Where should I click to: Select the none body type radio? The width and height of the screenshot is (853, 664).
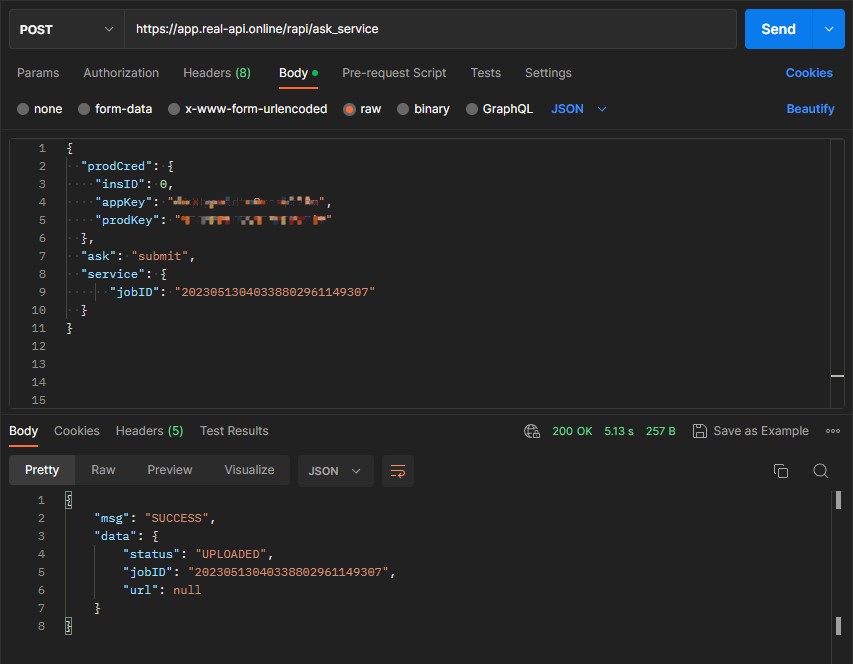tap(23, 109)
